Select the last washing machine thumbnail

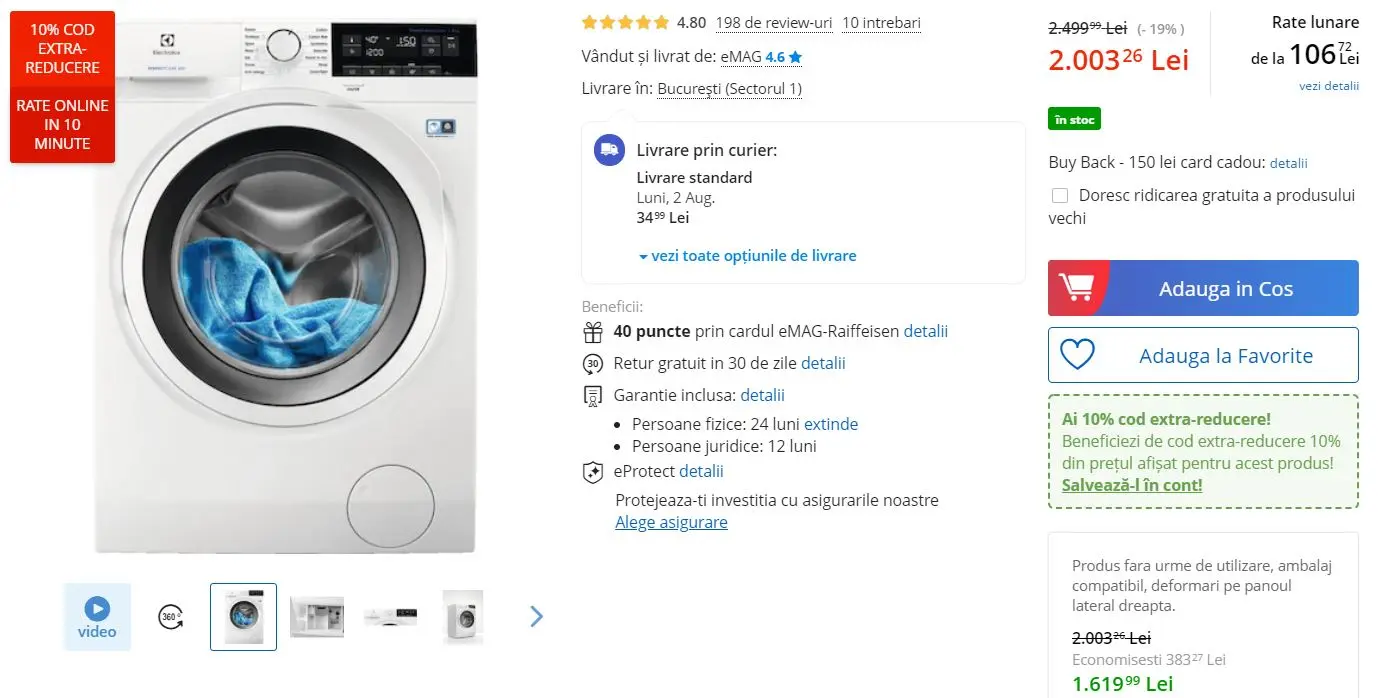click(x=462, y=616)
